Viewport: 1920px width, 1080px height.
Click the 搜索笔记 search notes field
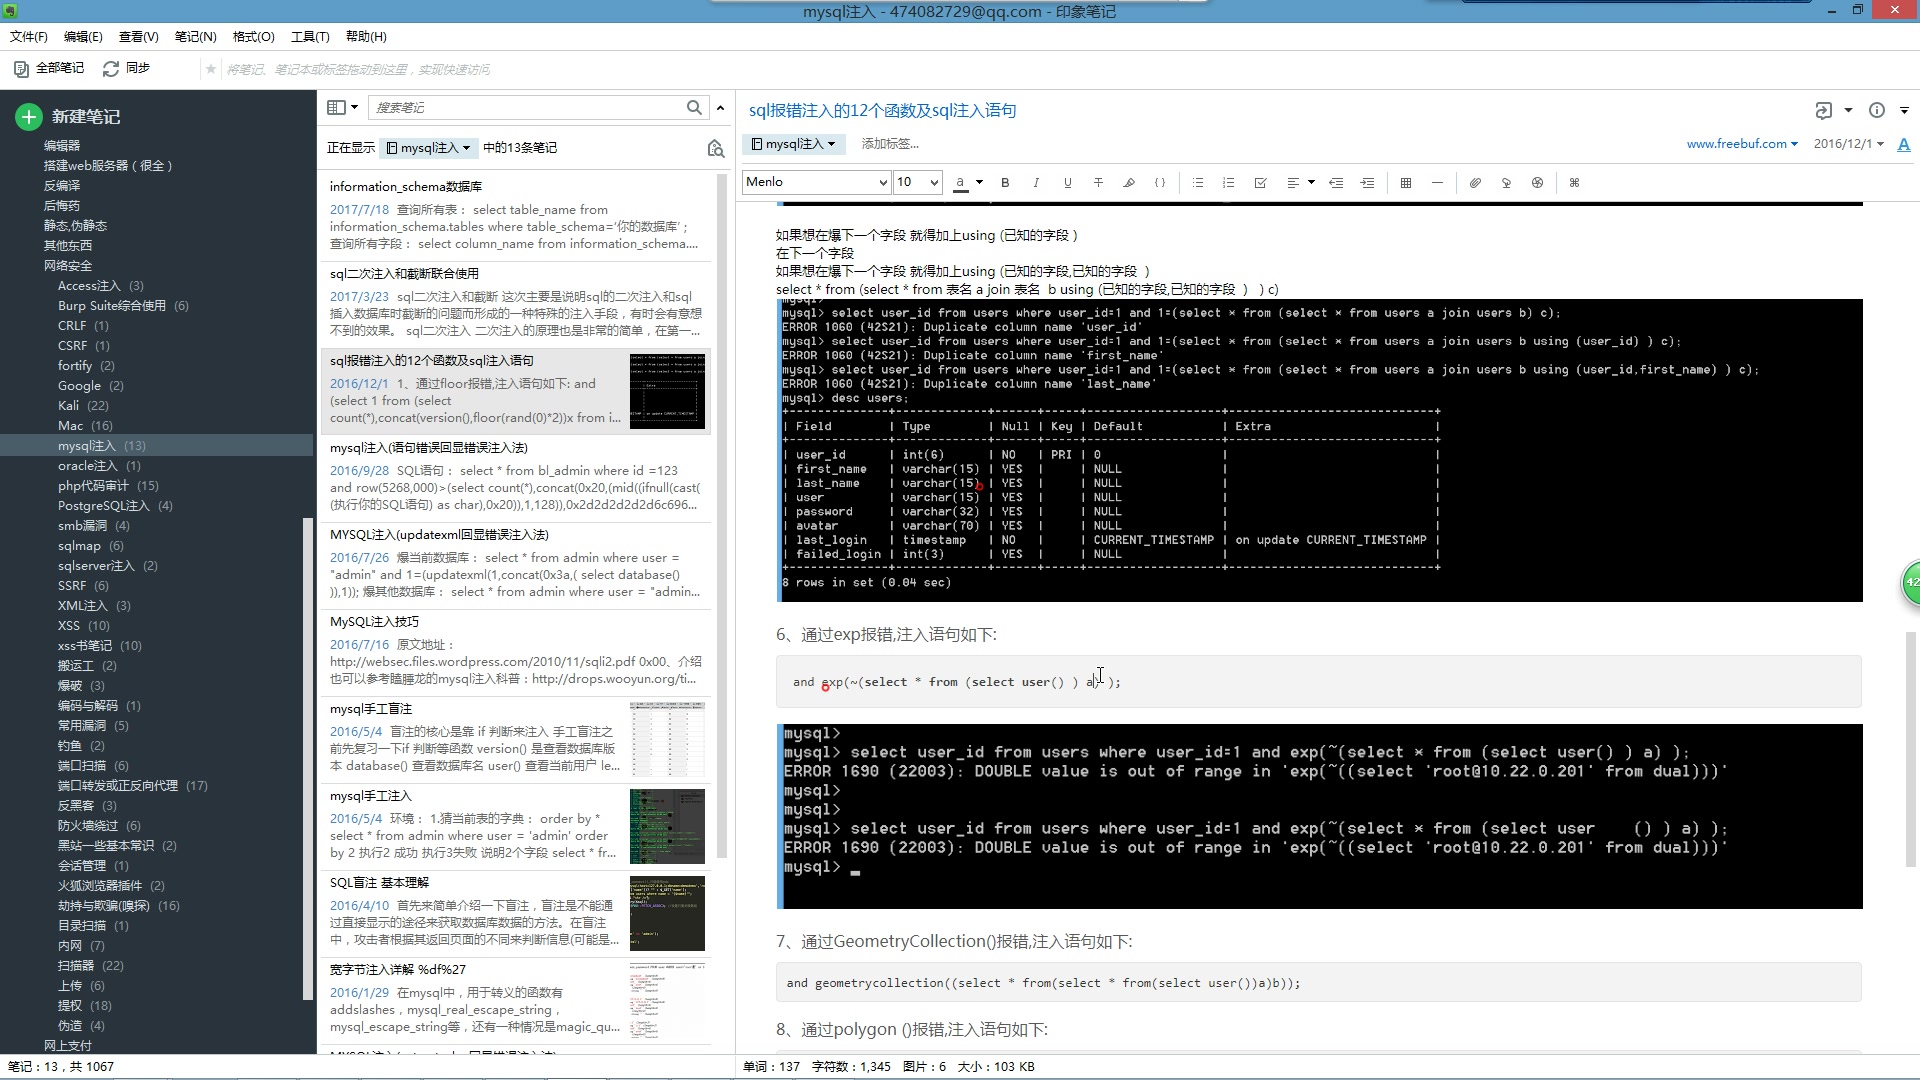(526, 107)
